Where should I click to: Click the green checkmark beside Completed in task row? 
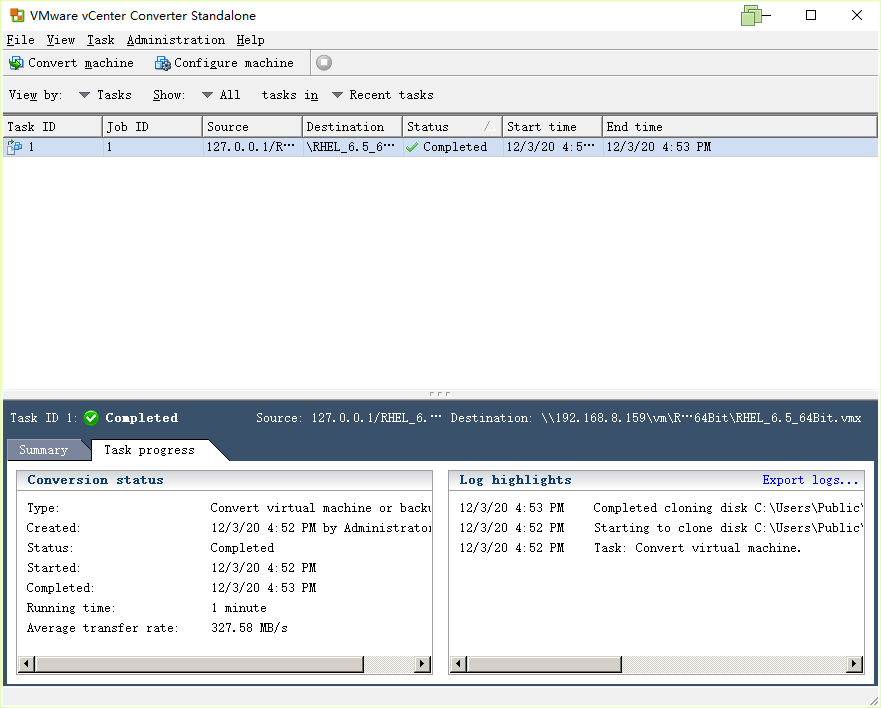coord(412,147)
